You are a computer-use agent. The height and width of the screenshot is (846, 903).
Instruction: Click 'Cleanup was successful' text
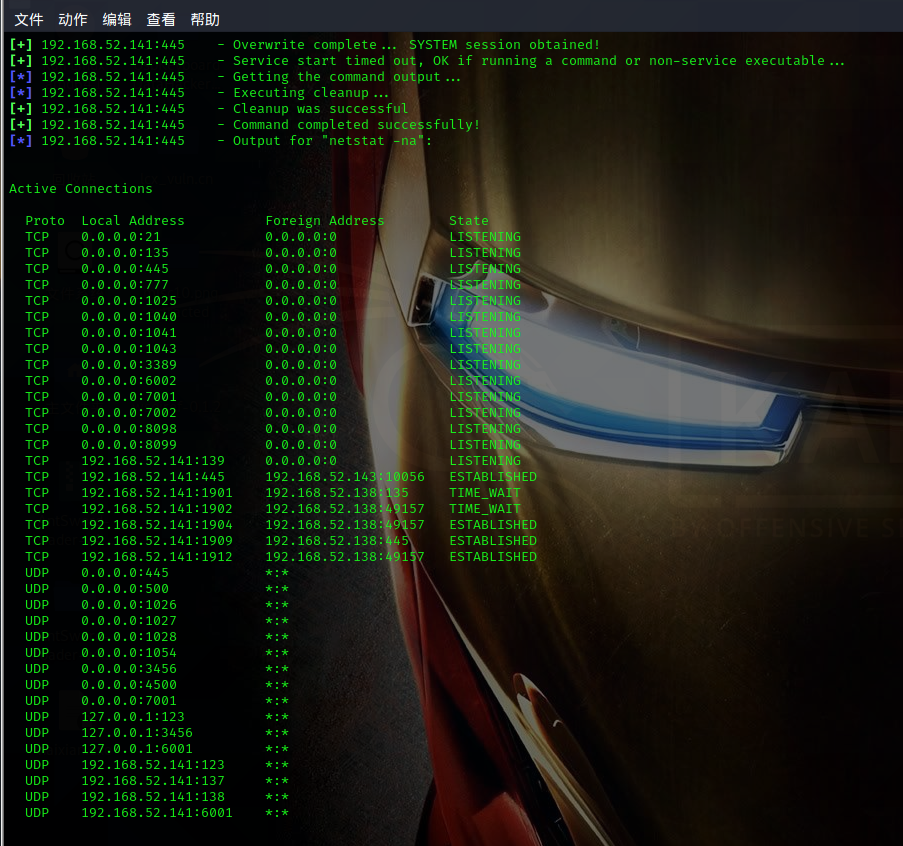point(320,109)
